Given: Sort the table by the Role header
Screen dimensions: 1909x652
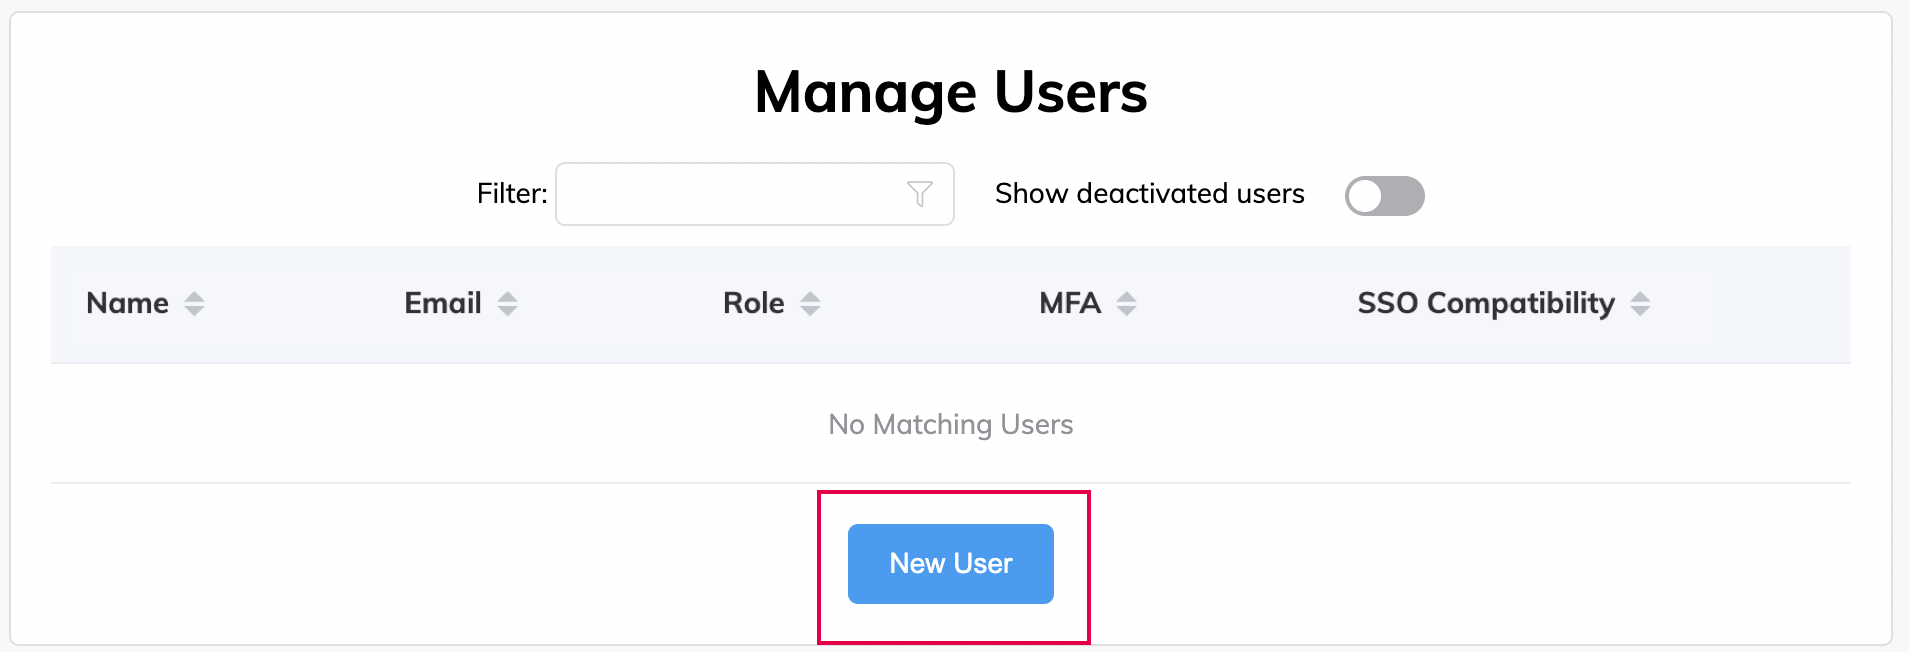Looking at the screenshot, I should click(x=753, y=303).
